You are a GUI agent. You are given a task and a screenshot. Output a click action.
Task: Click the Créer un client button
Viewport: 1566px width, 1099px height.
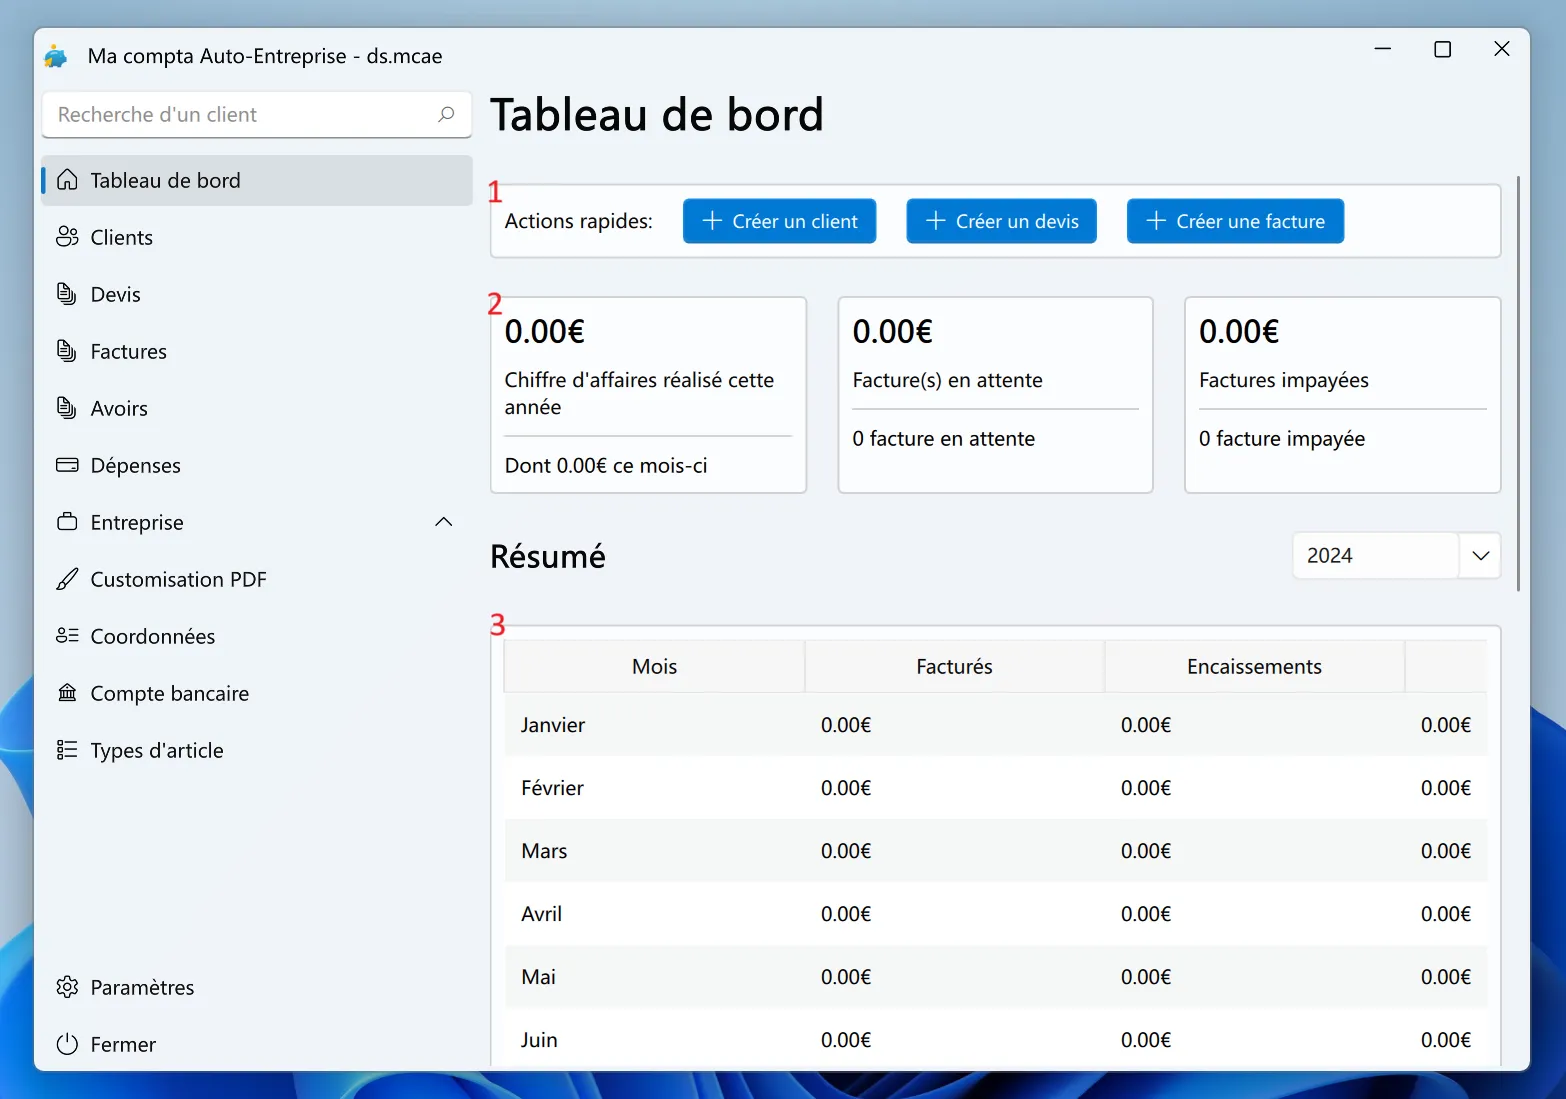pyautogui.click(x=779, y=221)
